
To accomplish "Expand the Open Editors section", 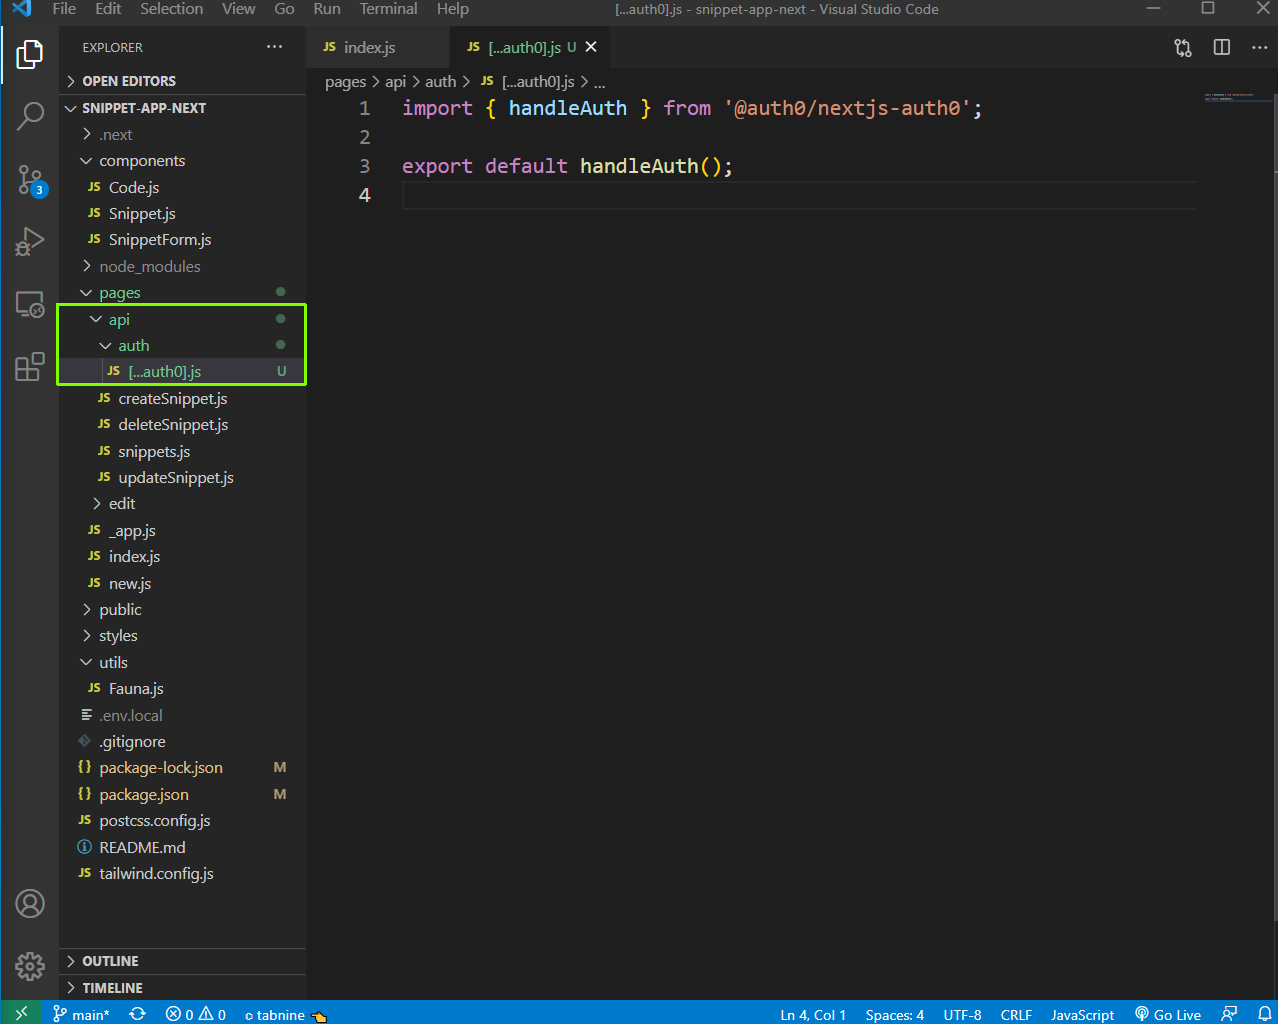I will 182,81.
